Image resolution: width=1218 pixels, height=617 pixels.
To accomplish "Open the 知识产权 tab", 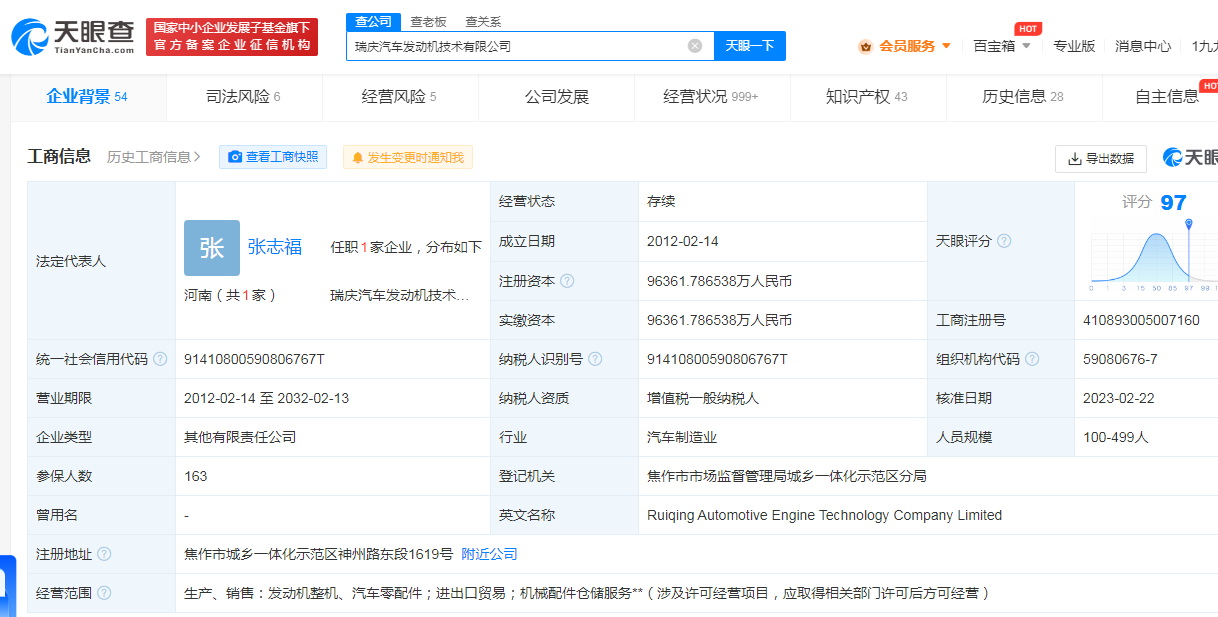I will click(x=866, y=97).
